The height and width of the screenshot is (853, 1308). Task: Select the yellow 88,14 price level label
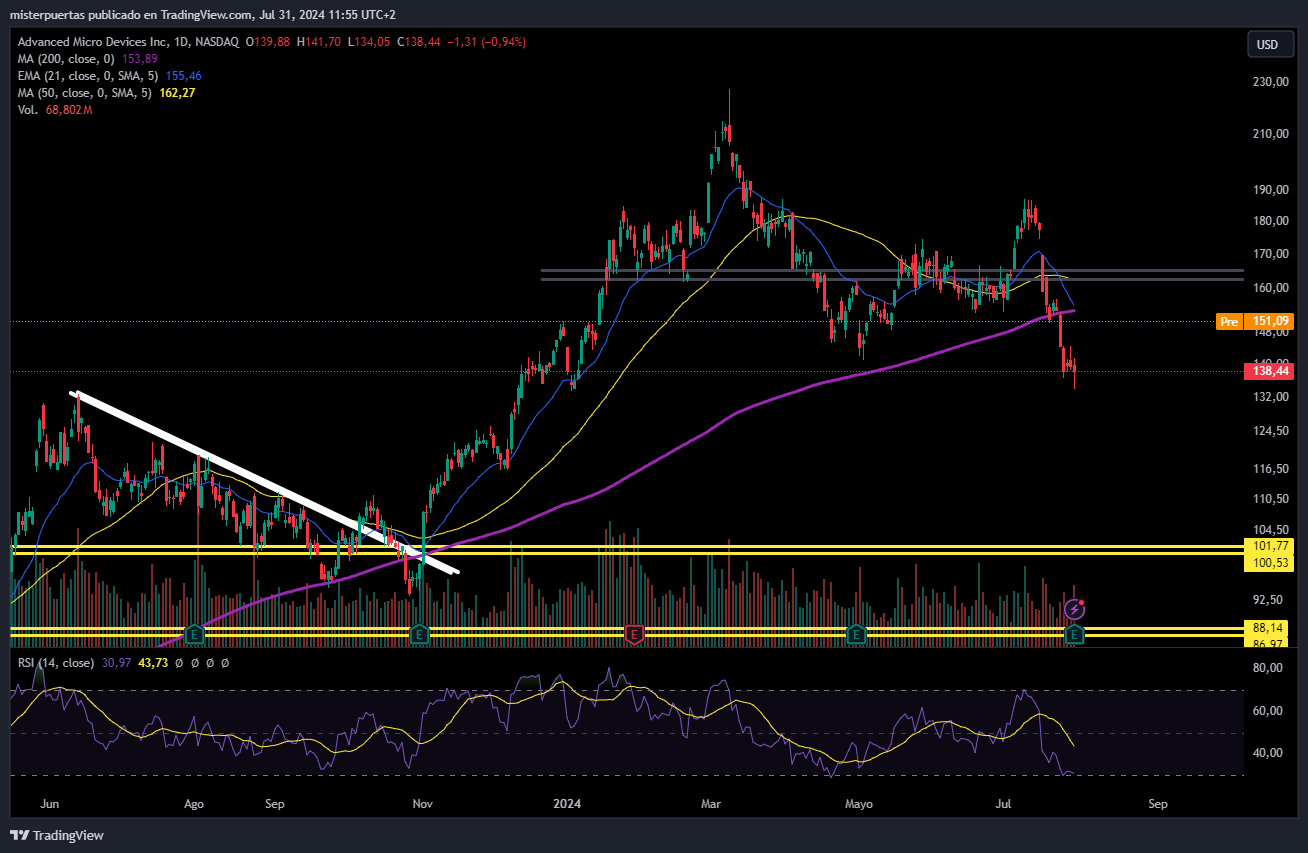point(1268,628)
